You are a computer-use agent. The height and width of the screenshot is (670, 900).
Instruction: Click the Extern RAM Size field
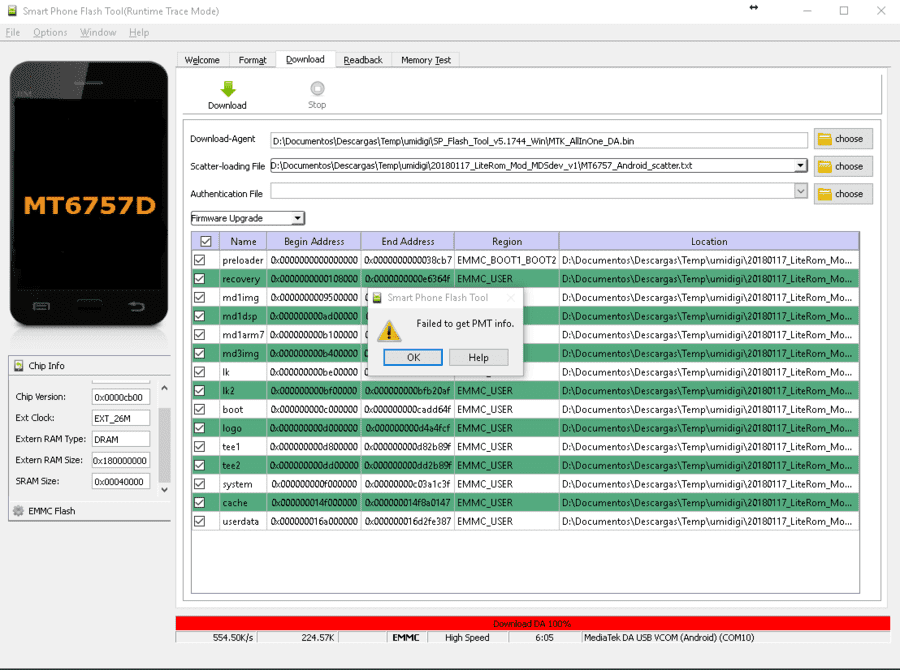pos(121,460)
